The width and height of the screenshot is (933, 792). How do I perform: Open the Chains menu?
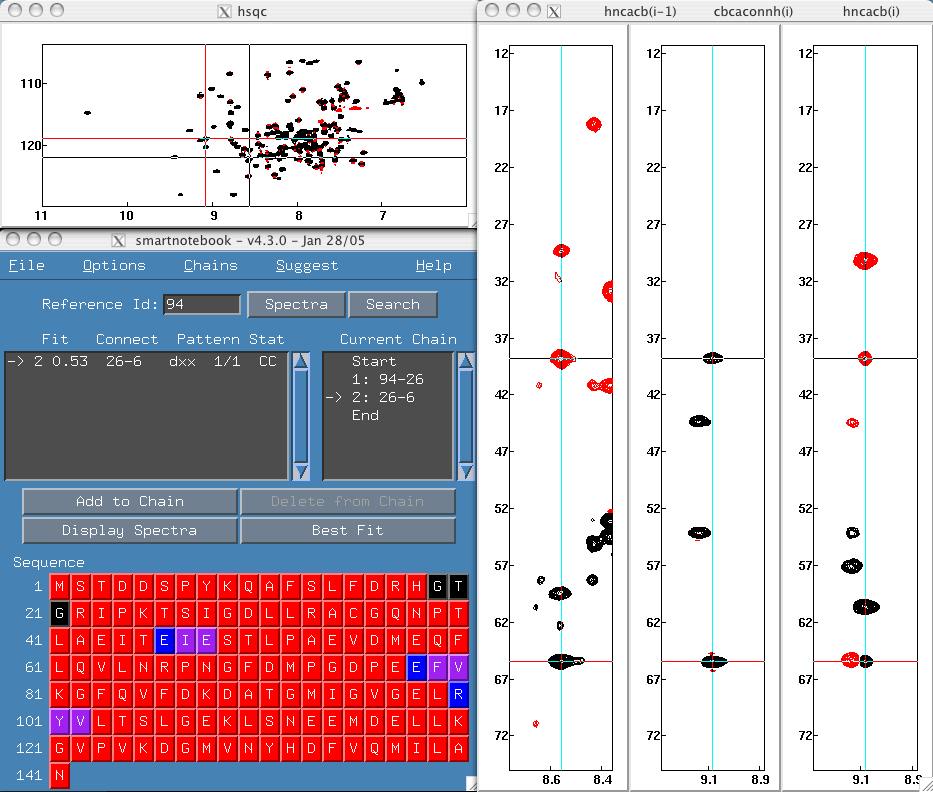click(x=210, y=265)
